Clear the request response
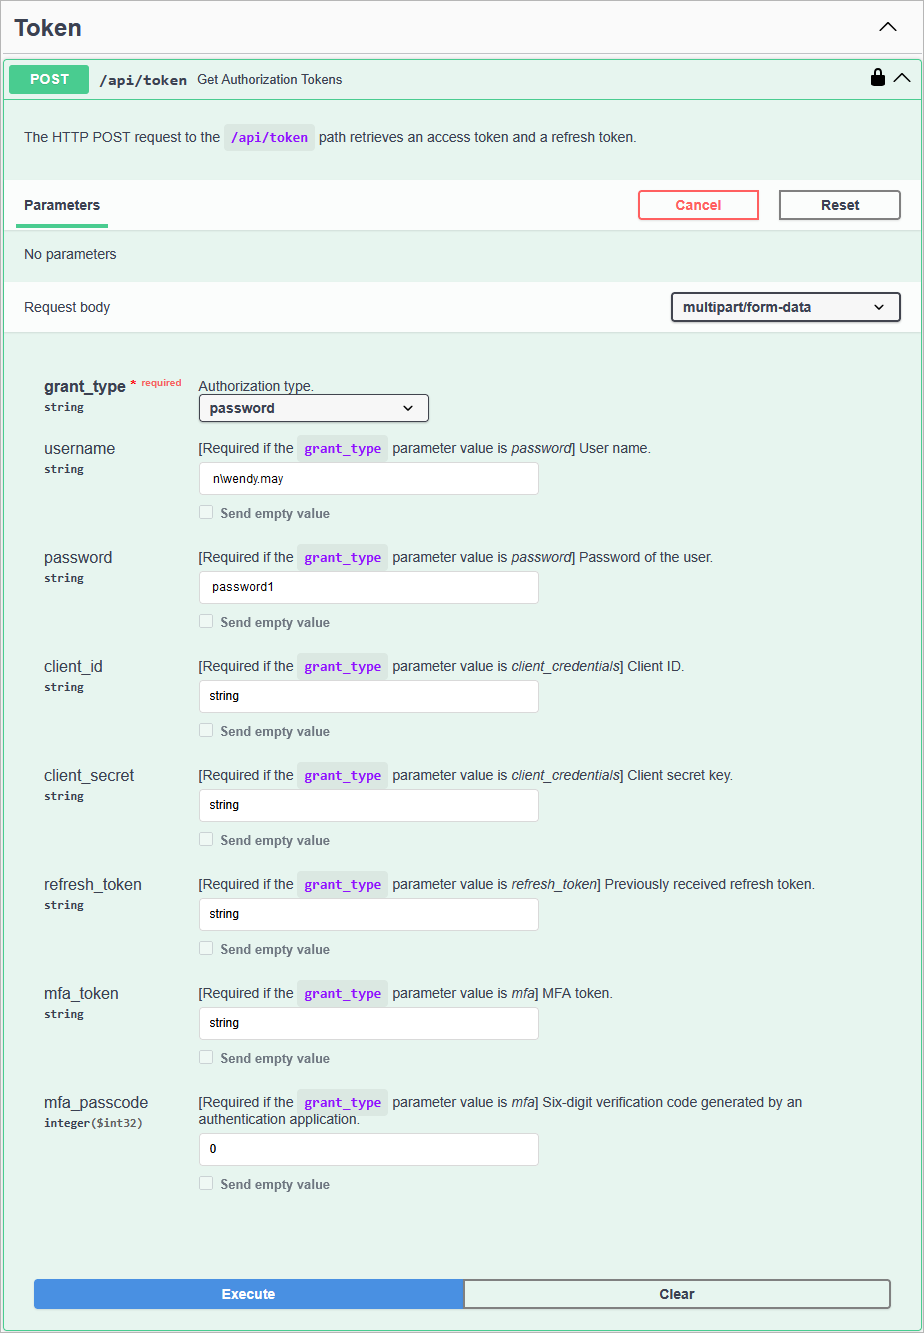 click(x=677, y=1293)
